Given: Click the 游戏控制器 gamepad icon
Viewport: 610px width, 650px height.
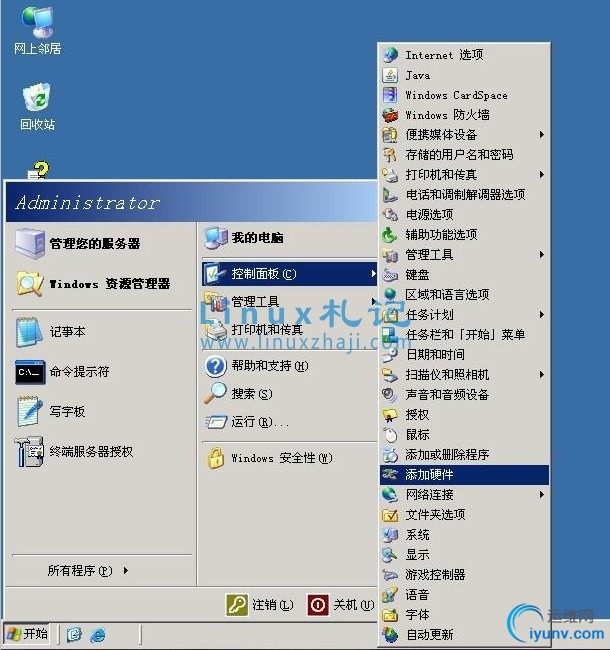Looking at the screenshot, I should click(390, 575).
